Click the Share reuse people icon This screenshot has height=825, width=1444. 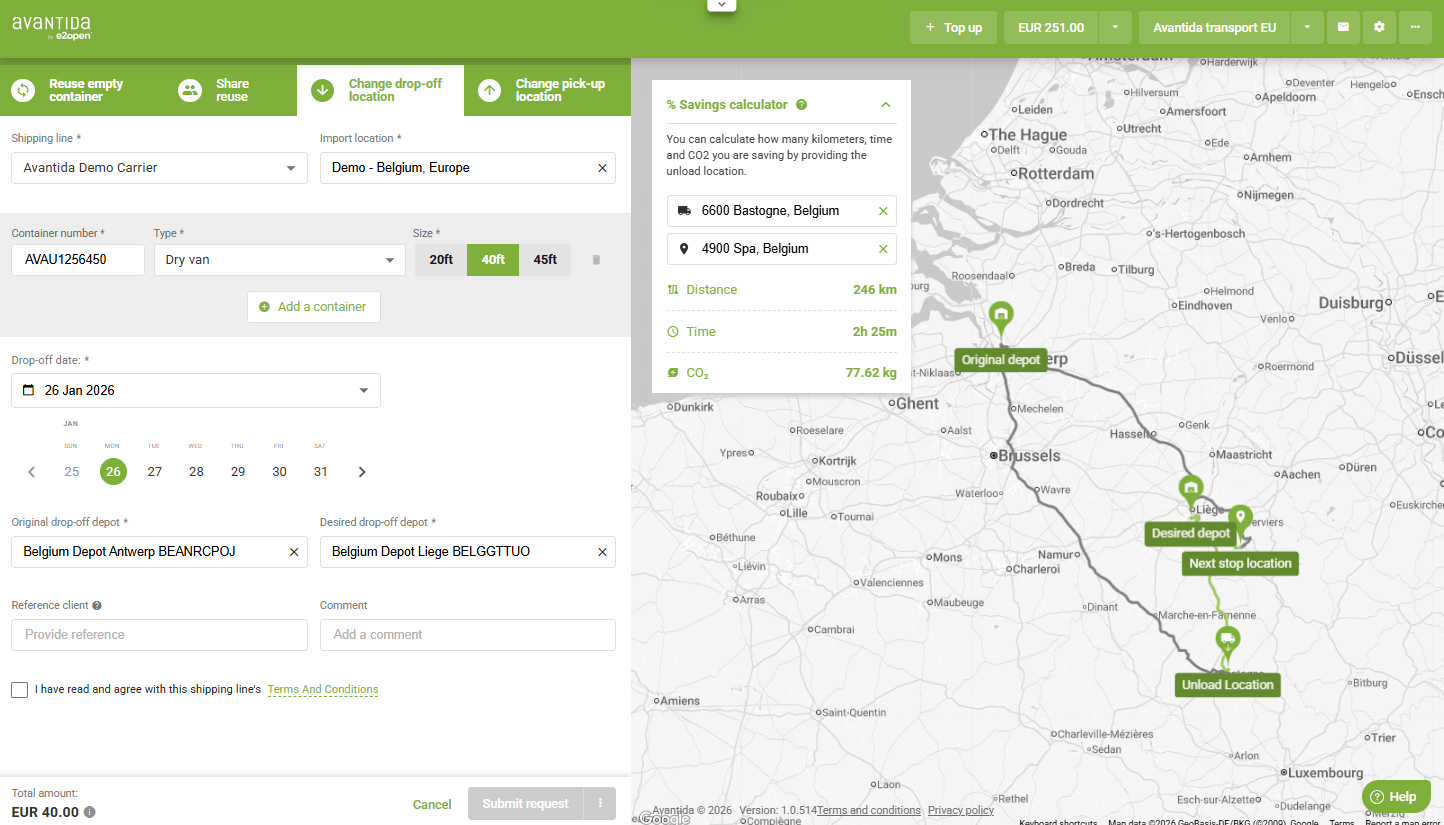[x=190, y=90]
